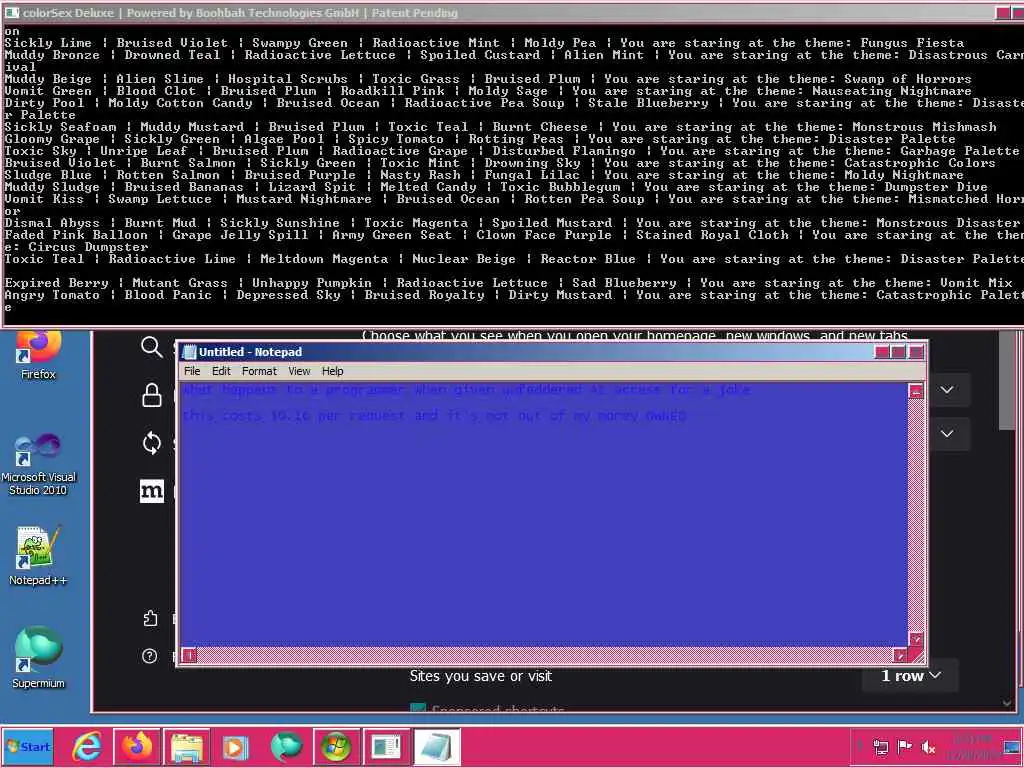Image resolution: width=1024 pixels, height=768 pixels.
Task: Switch to Firefox on the taskbar
Action: (137, 746)
